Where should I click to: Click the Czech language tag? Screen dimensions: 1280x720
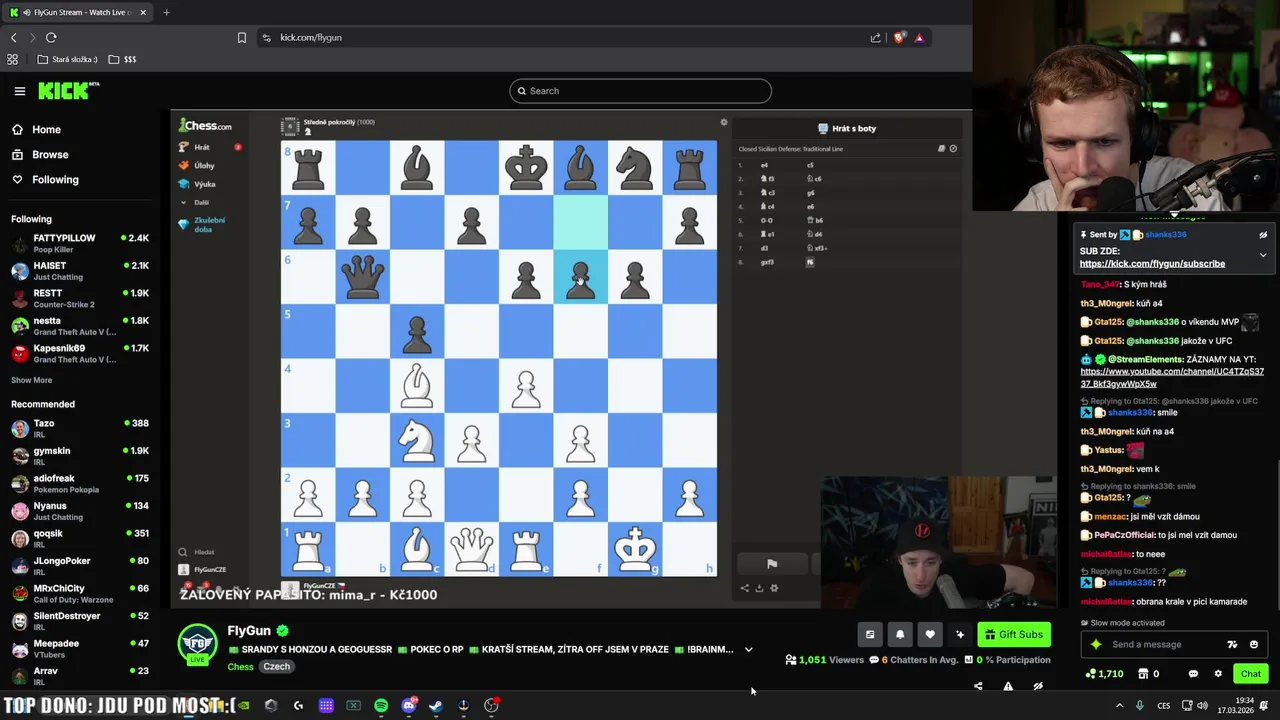click(277, 667)
